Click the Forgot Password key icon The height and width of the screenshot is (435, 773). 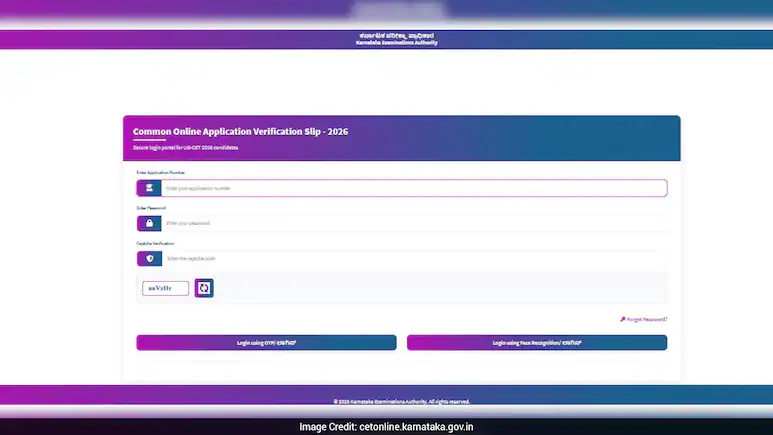[x=623, y=319]
